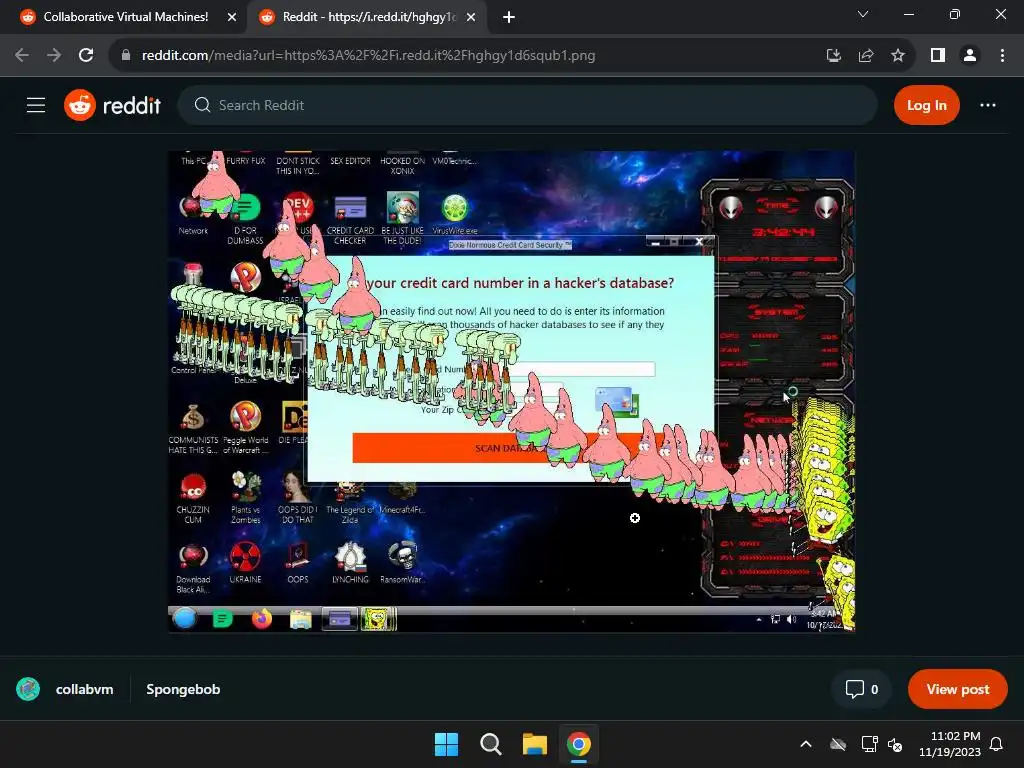Open the Chrome three-dot menu
Screen dimensions: 1024x768
tap(1002, 56)
